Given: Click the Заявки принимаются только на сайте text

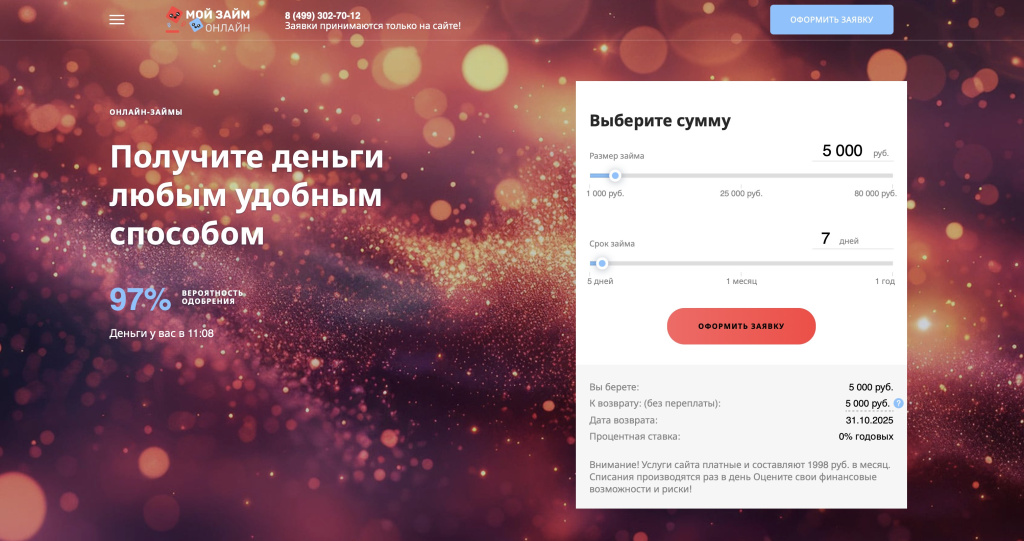Looking at the screenshot, I should [373, 26].
